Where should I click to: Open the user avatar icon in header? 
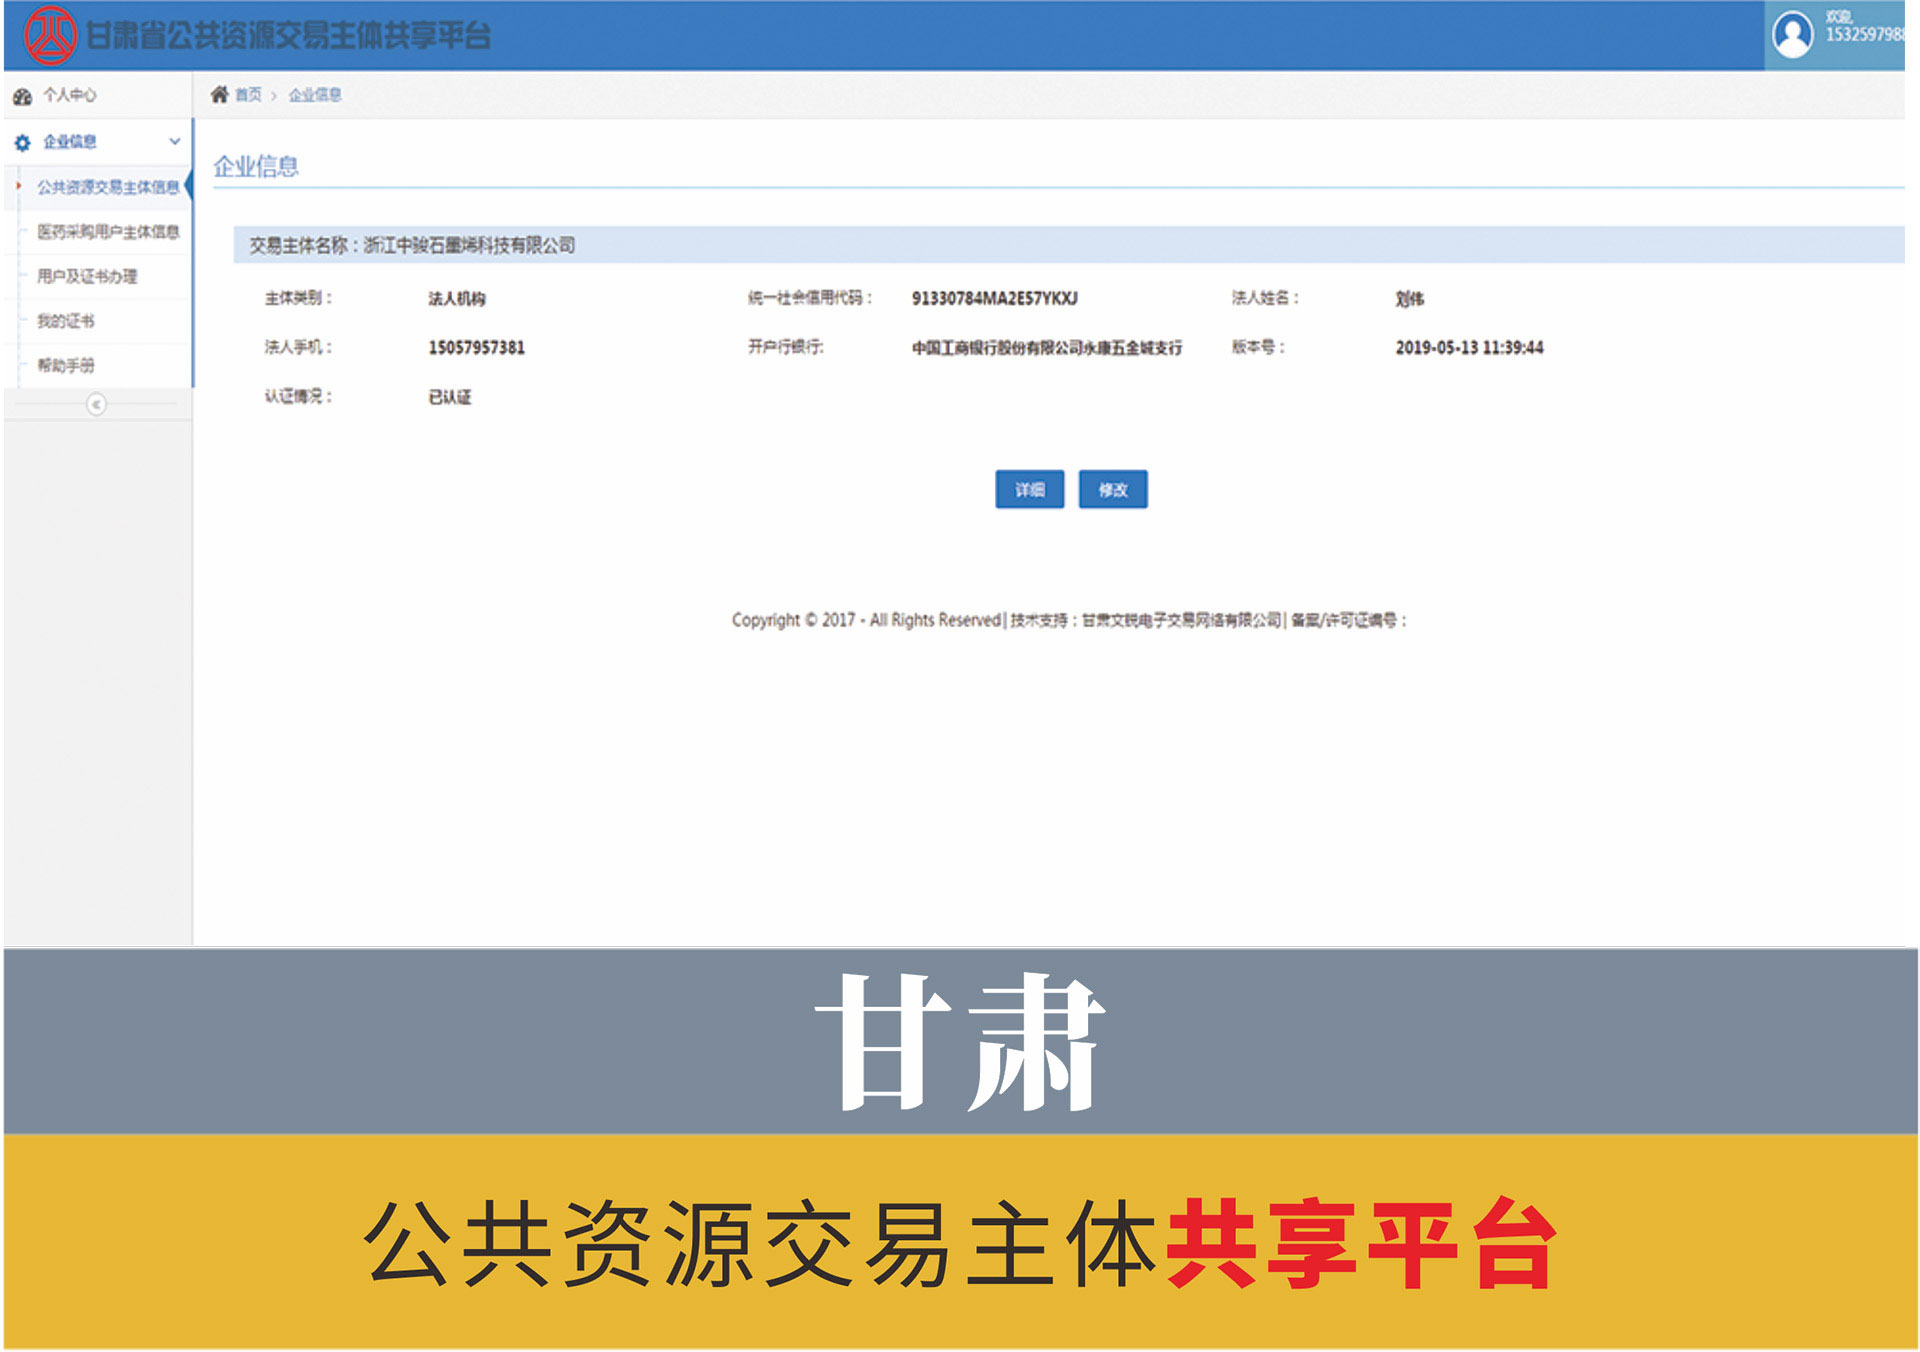[x=1791, y=35]
